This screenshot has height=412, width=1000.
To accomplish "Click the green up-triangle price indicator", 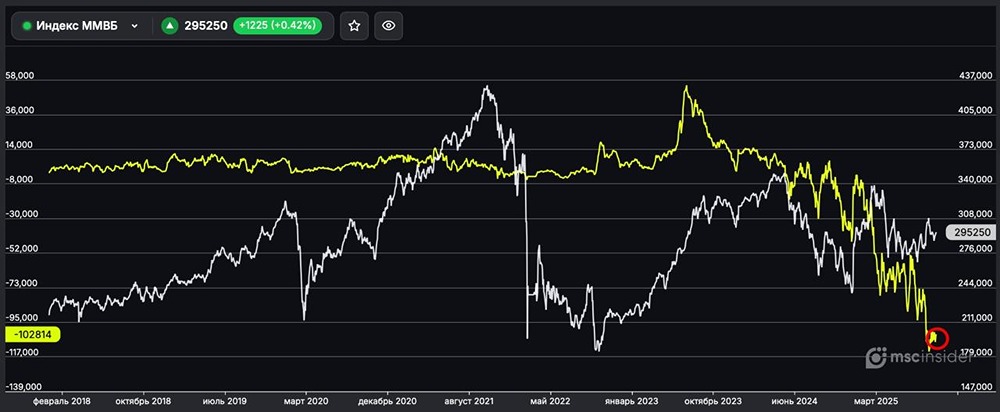I will tap(170, 26).
